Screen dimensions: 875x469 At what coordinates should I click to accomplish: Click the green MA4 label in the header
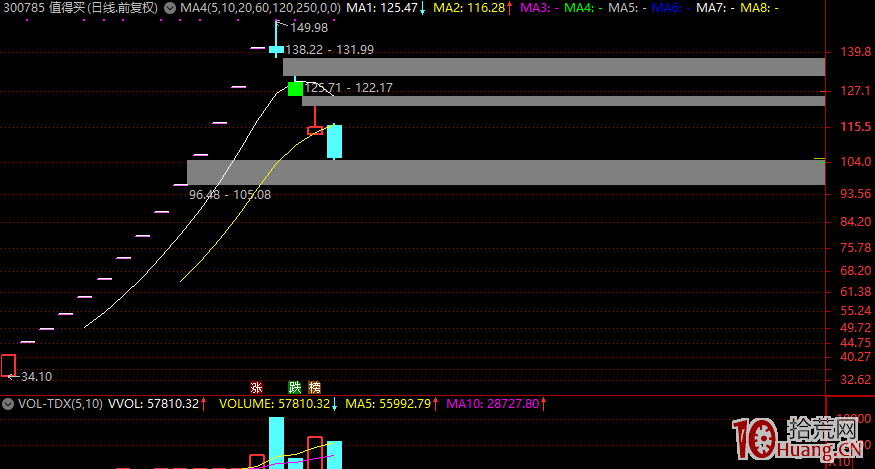[583, 8]
